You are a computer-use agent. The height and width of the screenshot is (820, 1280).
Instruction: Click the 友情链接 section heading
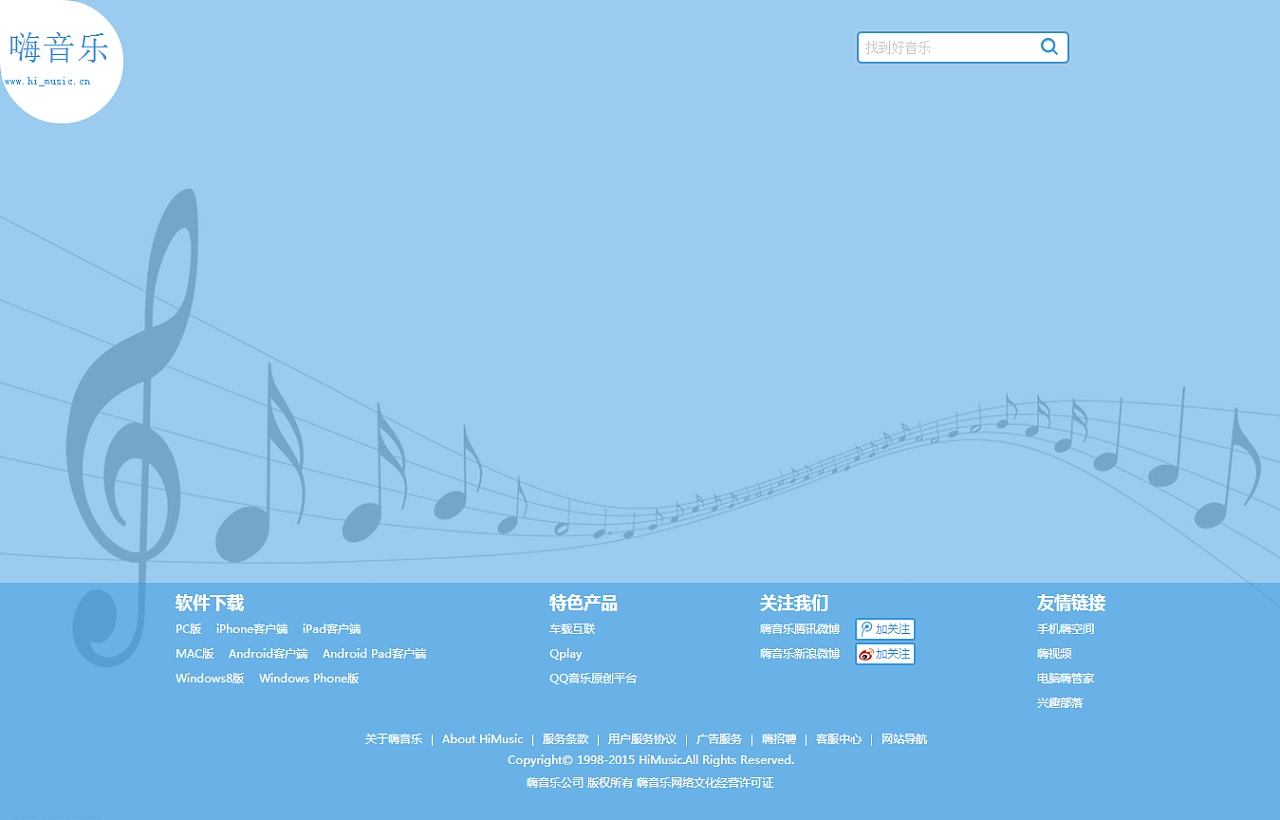1071,603
